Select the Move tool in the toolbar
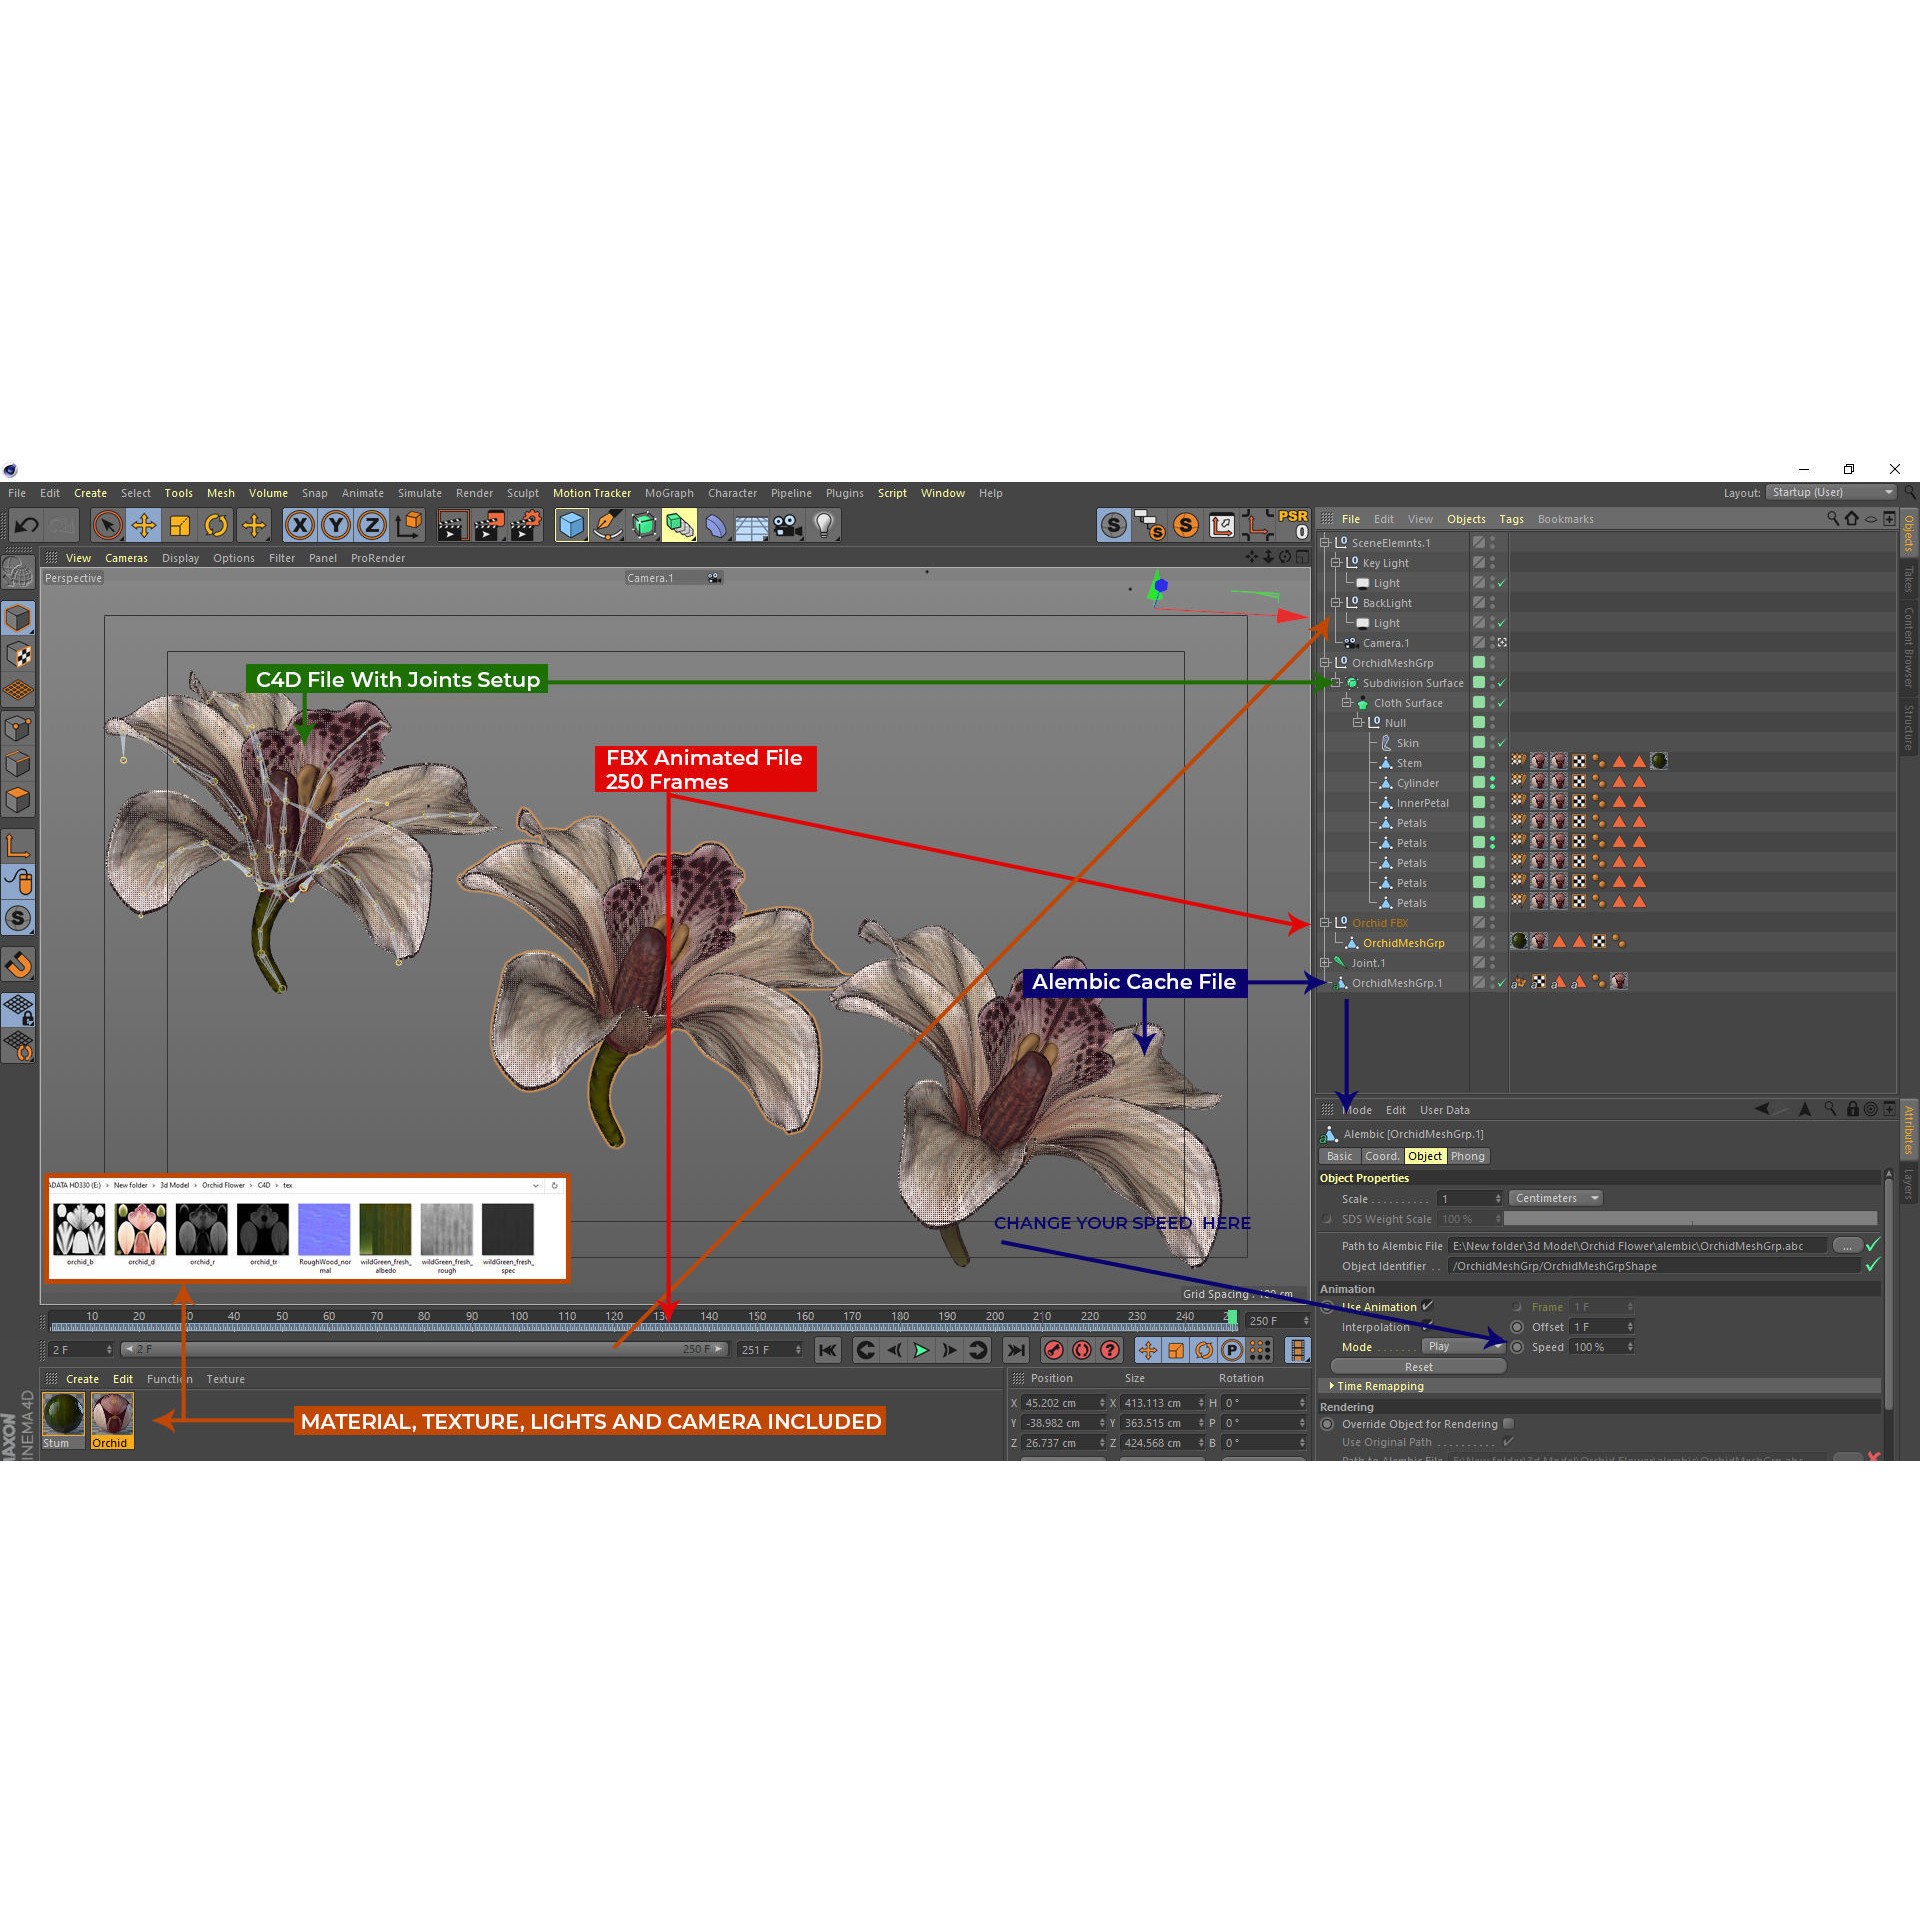This screenshot has width=1920, height=1920. [144, 525]
